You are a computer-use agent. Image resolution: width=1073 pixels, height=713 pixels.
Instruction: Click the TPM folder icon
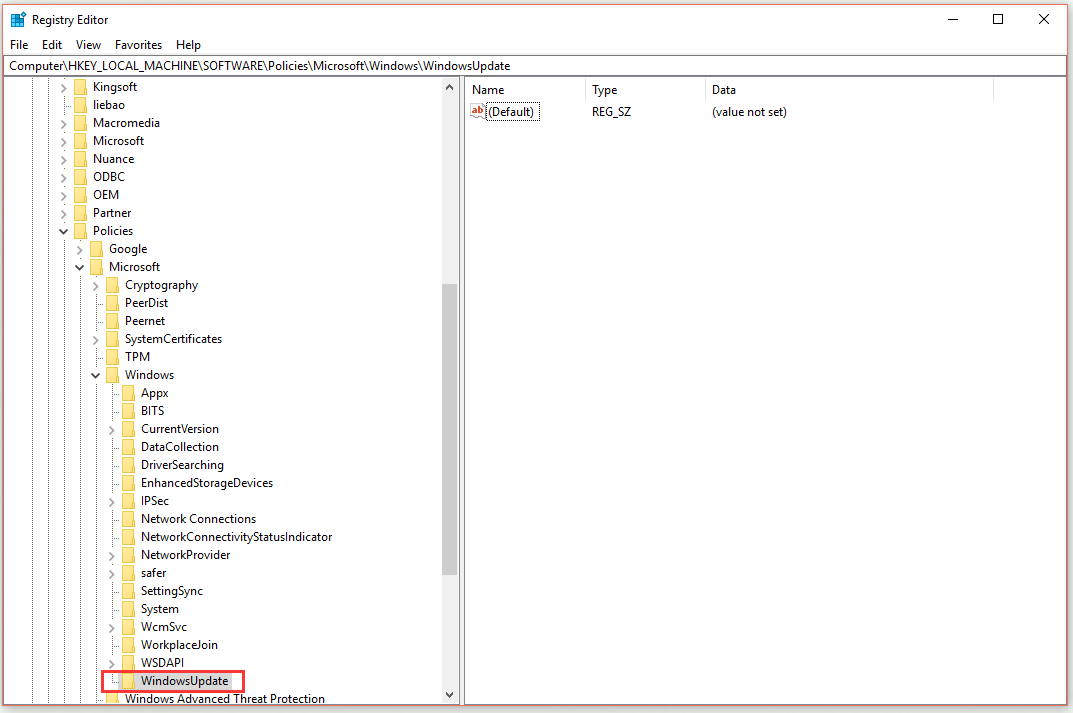click(x=113, y=356)
